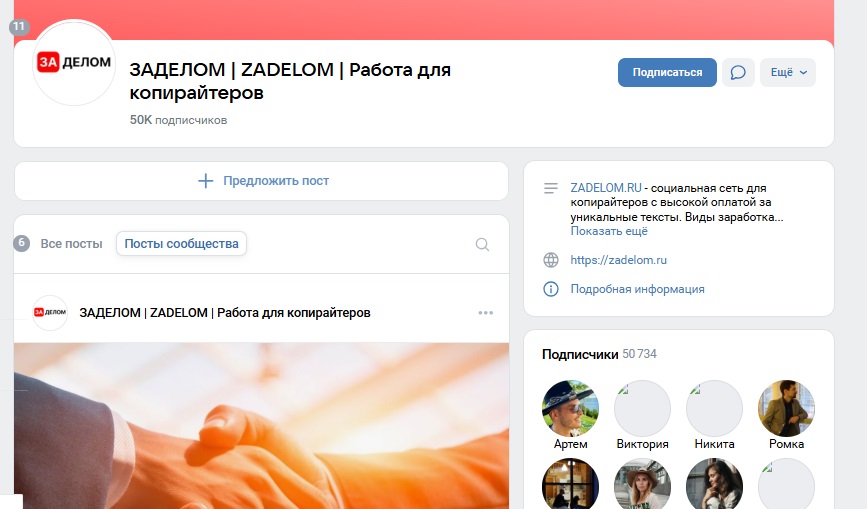Click the small ЗА ДЕЛОМ avatar in post header
The image size is (867, 509).
(x=50, y=313)
